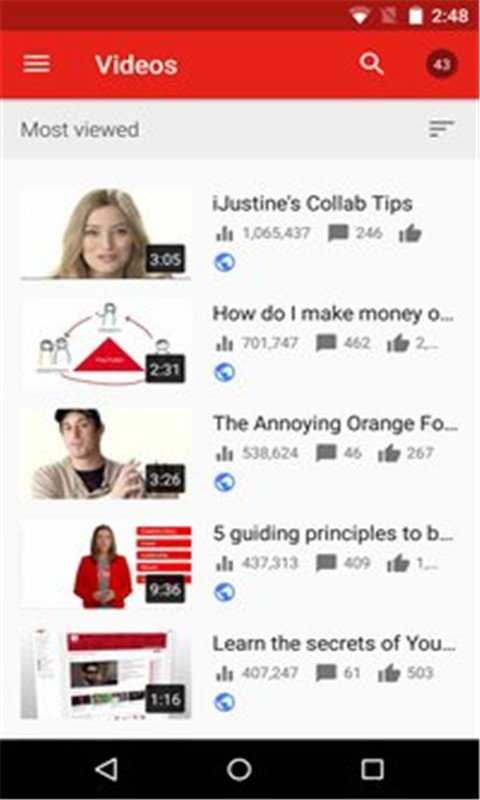Open the sort filter icon
Screen dimensions: 480x800
(x=441, y=129)
